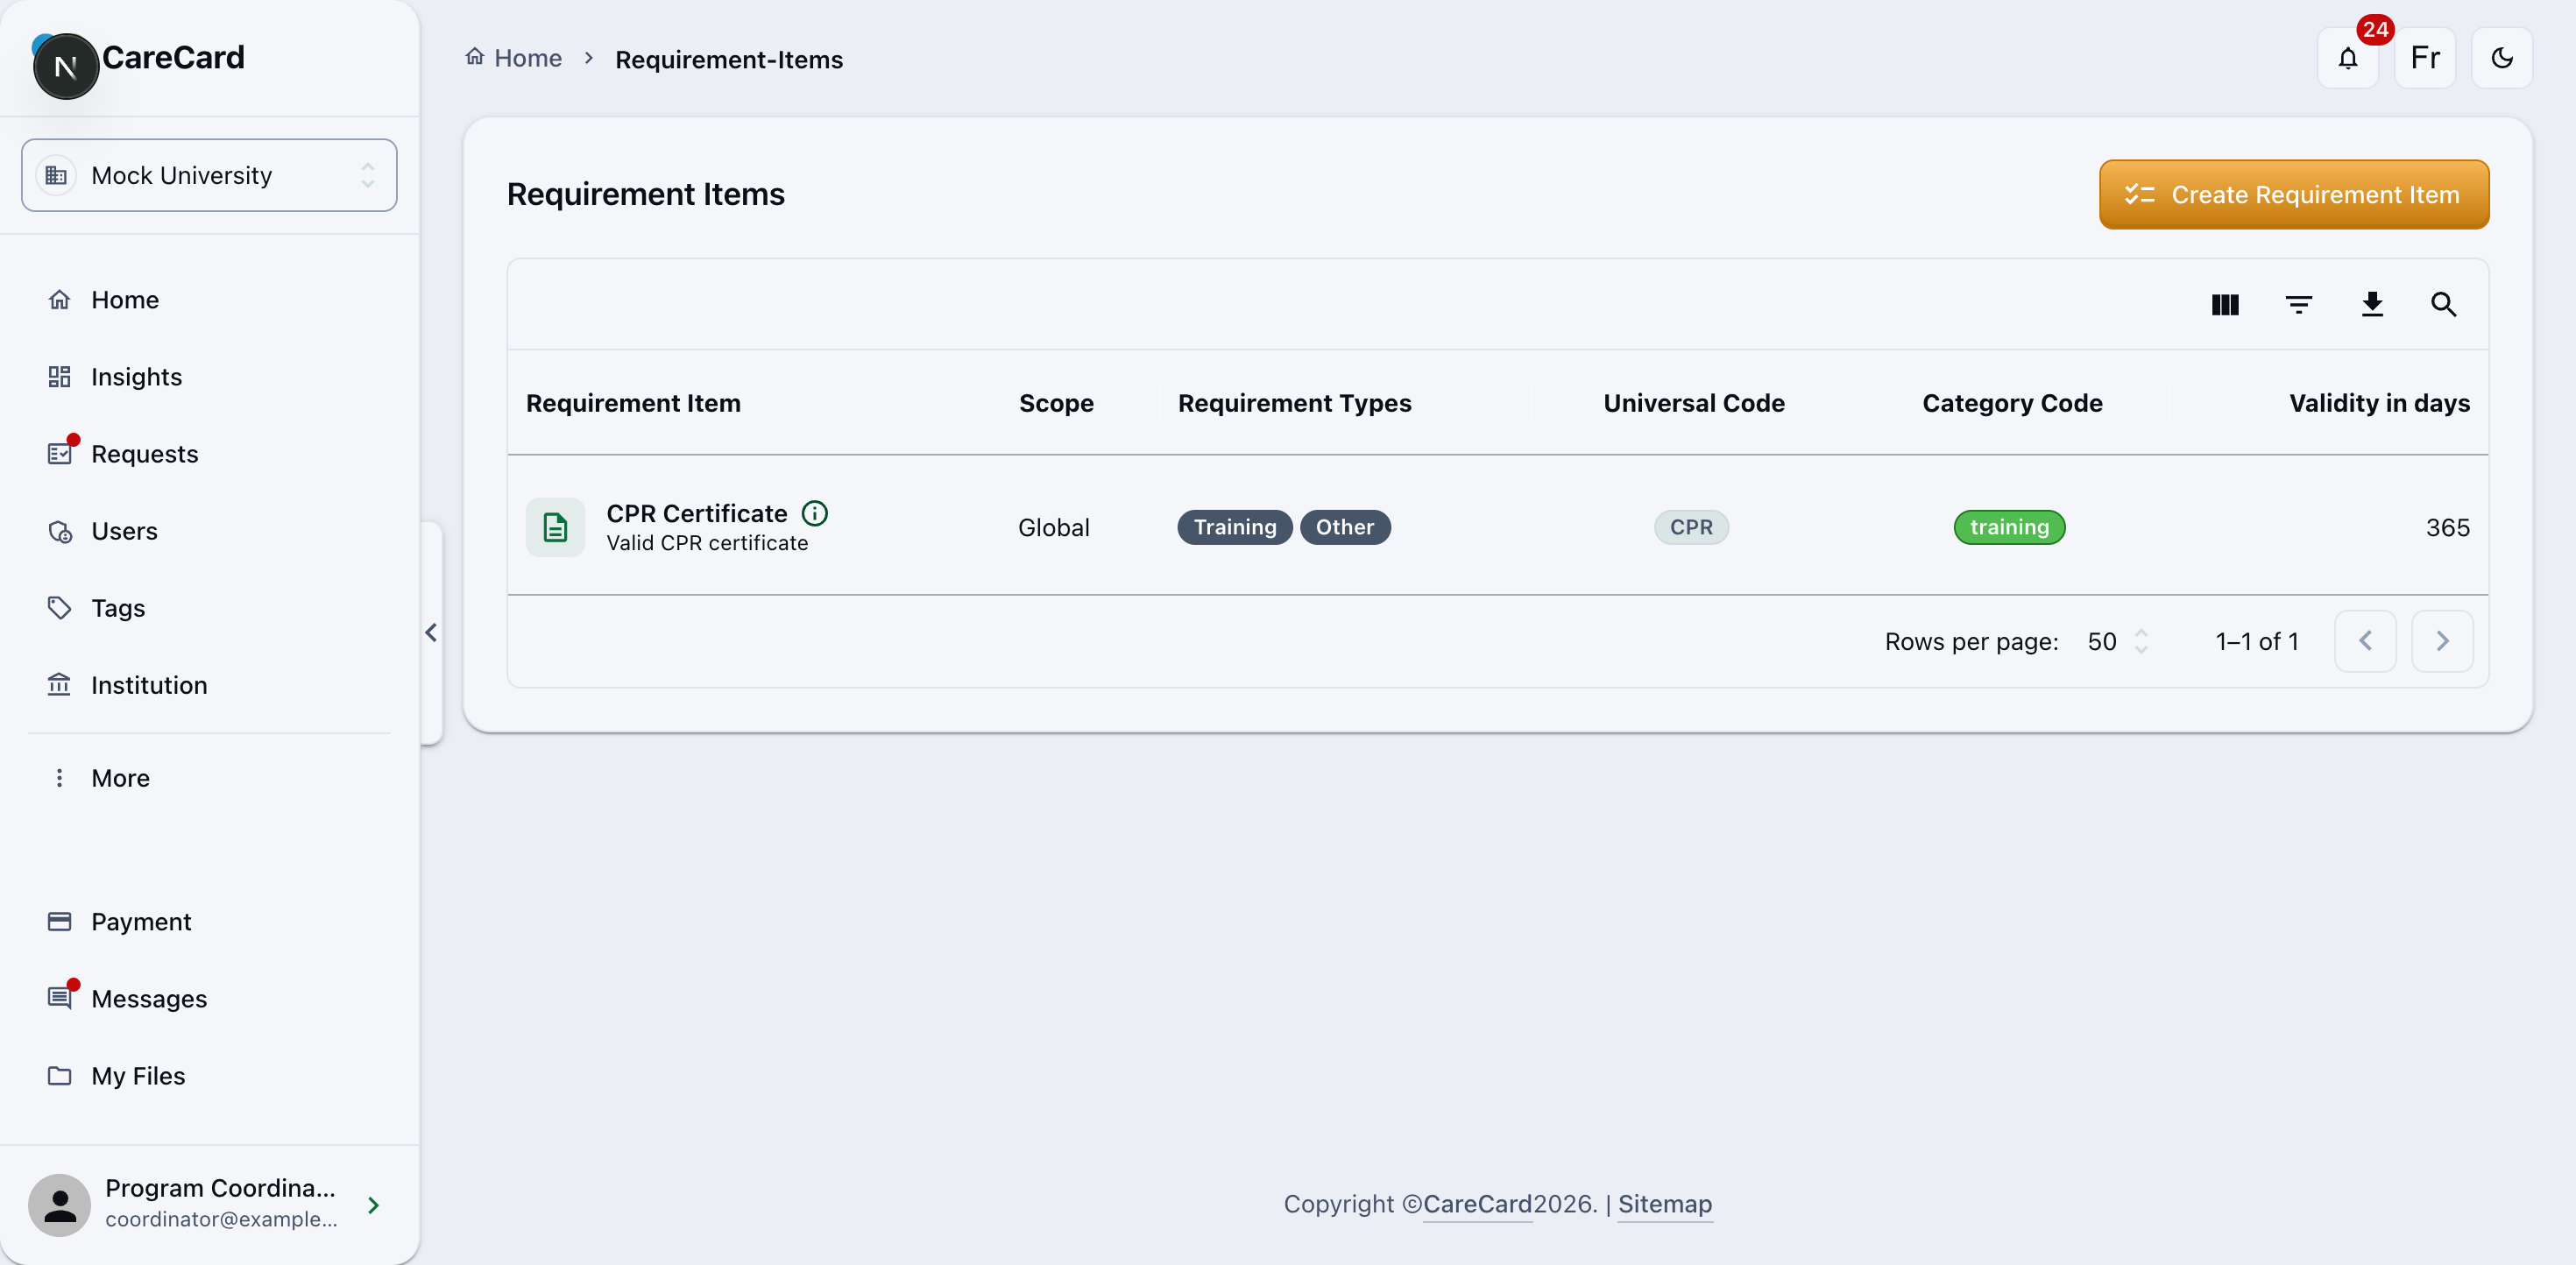Open the Mock University institution selector

tap(209, 175)
